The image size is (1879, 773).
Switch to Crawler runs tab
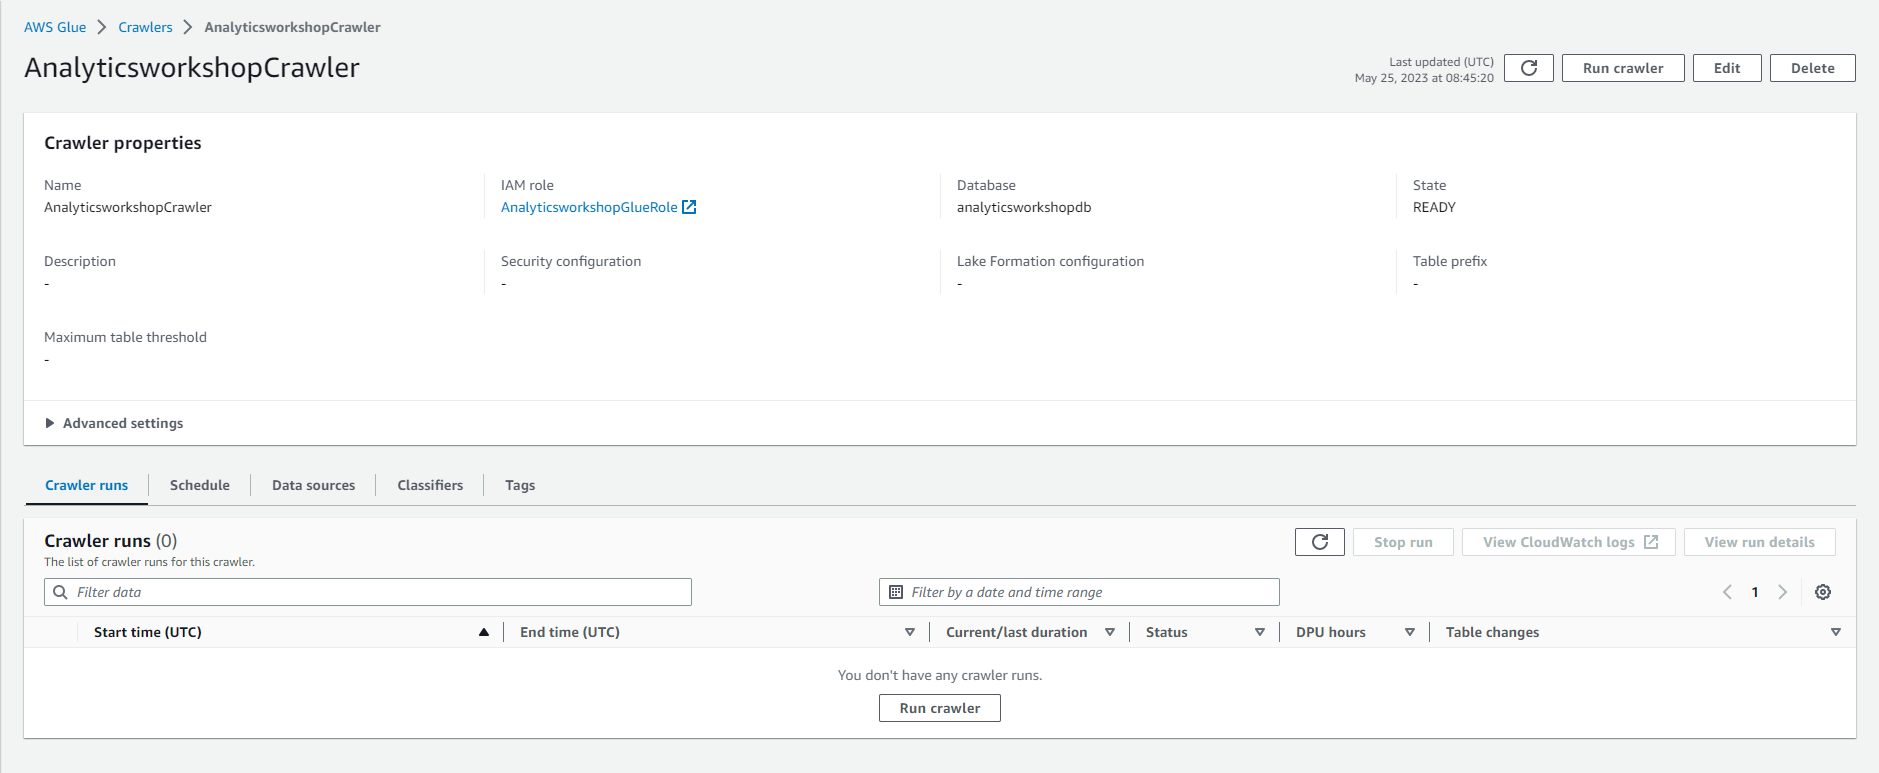87,485
